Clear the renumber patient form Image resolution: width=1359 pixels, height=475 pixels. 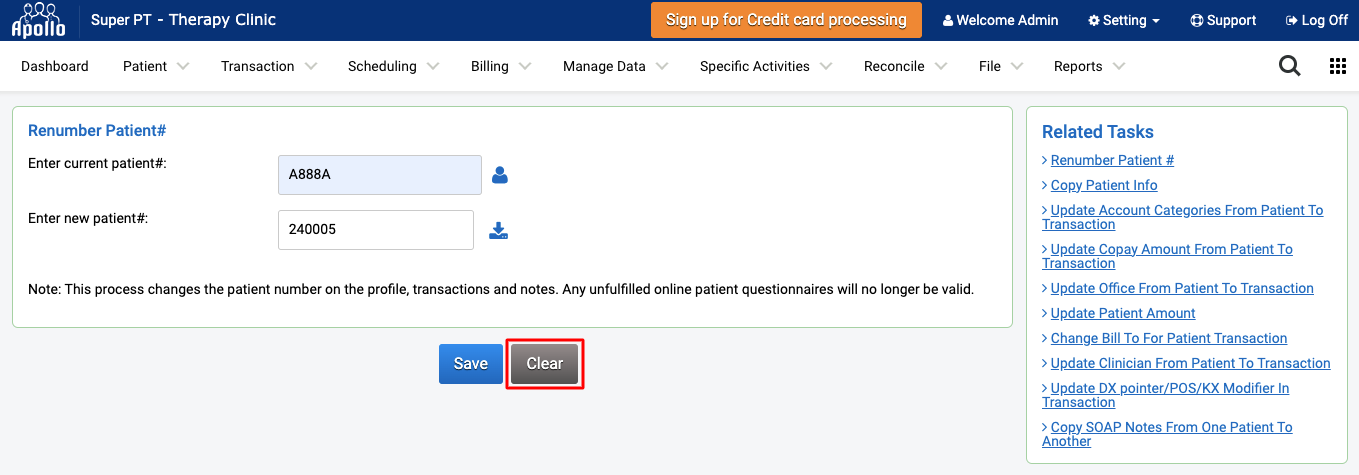point(545,364)
